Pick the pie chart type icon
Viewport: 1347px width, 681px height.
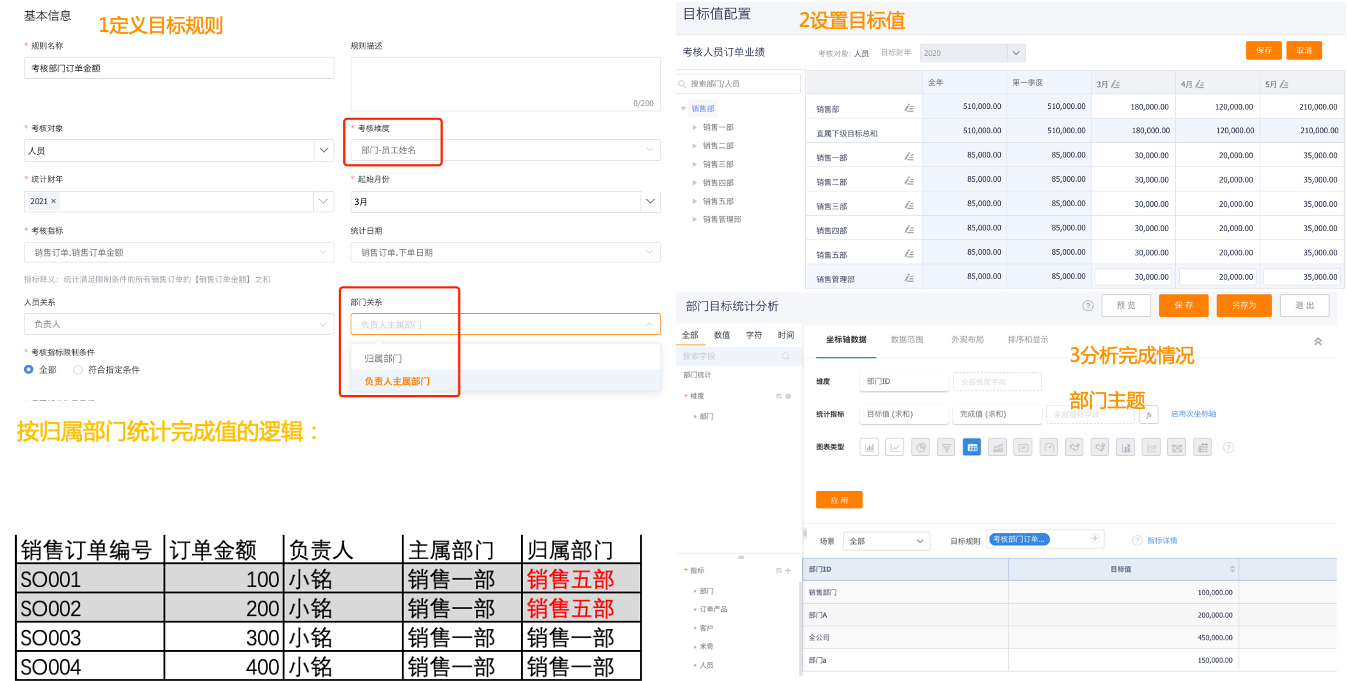pyautogui.click(x=921, y=447)
